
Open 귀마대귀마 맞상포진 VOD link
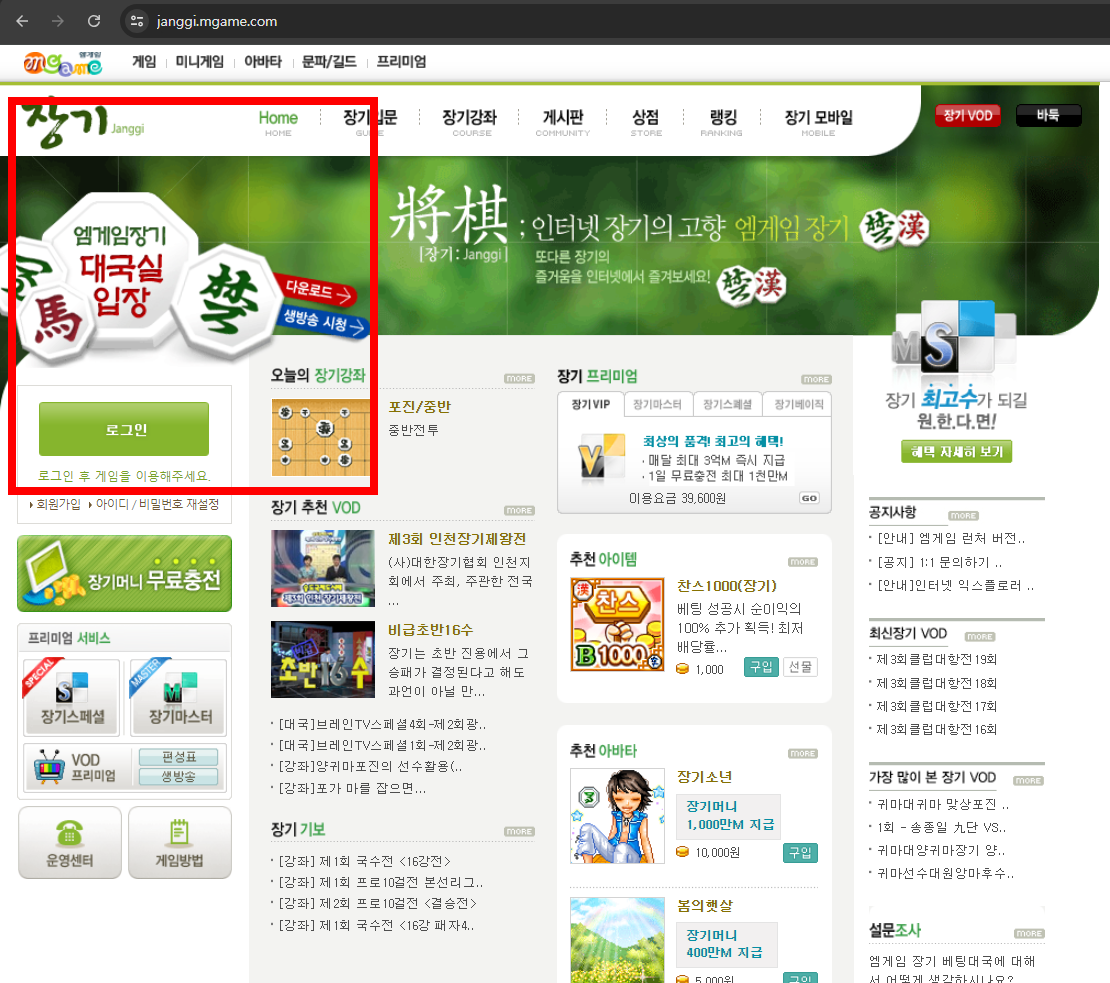pyautogui.click(x=943, y=804)
